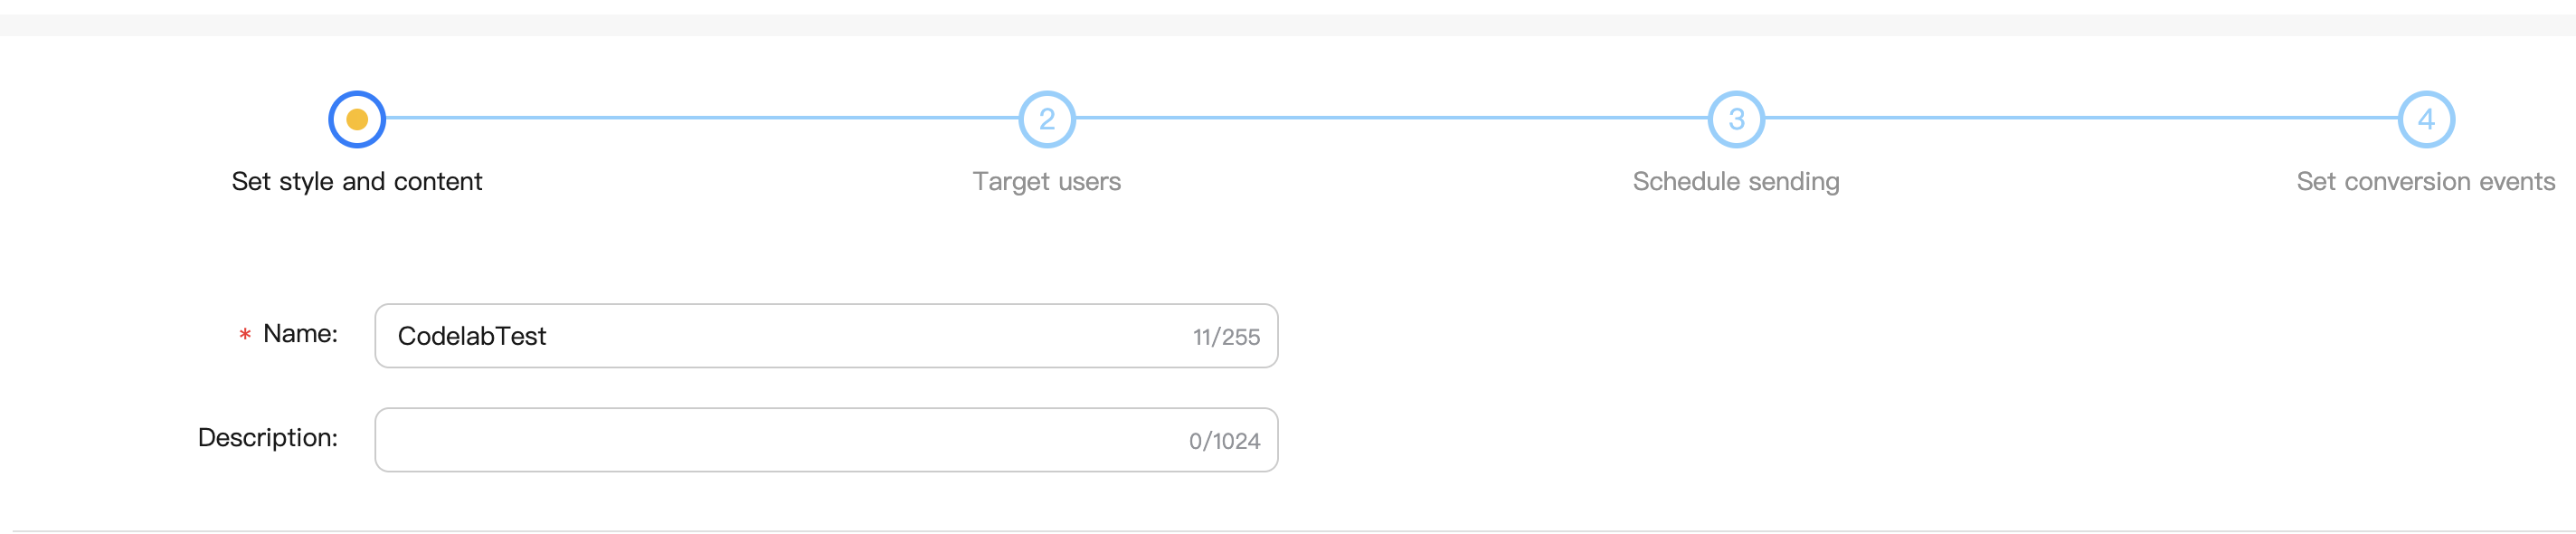The width and height of the screenshot is (2576, 534).
Task: Click into the empty Description field
Action: pos(780,440)
